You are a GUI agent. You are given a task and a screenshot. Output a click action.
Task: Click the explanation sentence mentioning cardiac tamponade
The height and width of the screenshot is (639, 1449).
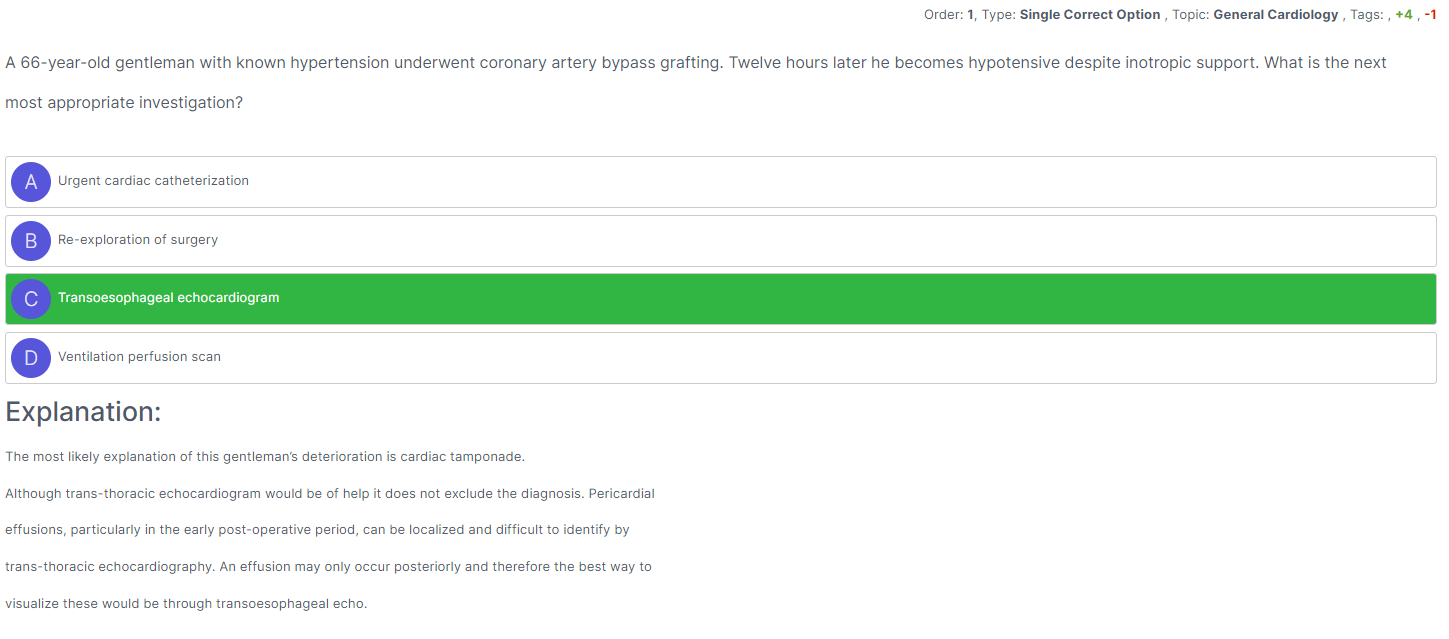pos(265,457)
